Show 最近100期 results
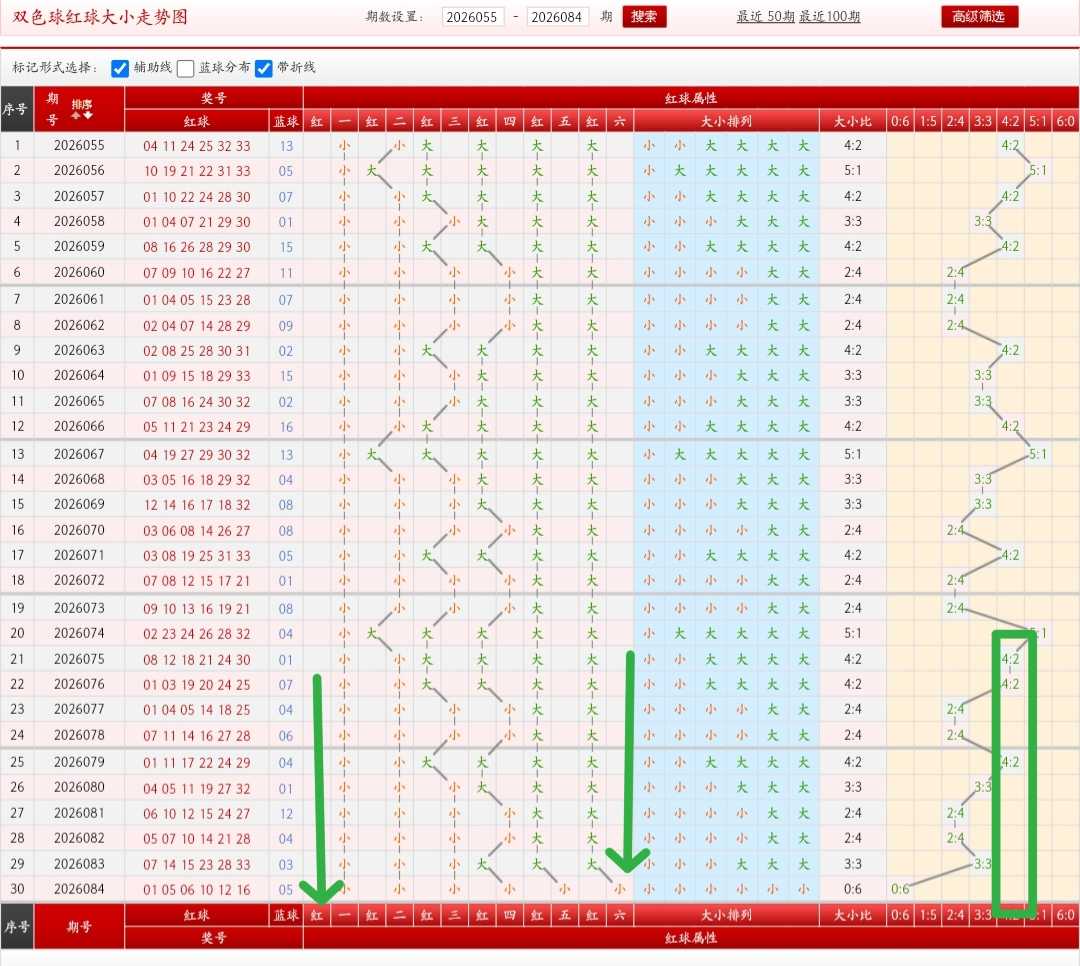This screenshot has width=1080, height=966. pyautogui.click(x=830, y=17)
